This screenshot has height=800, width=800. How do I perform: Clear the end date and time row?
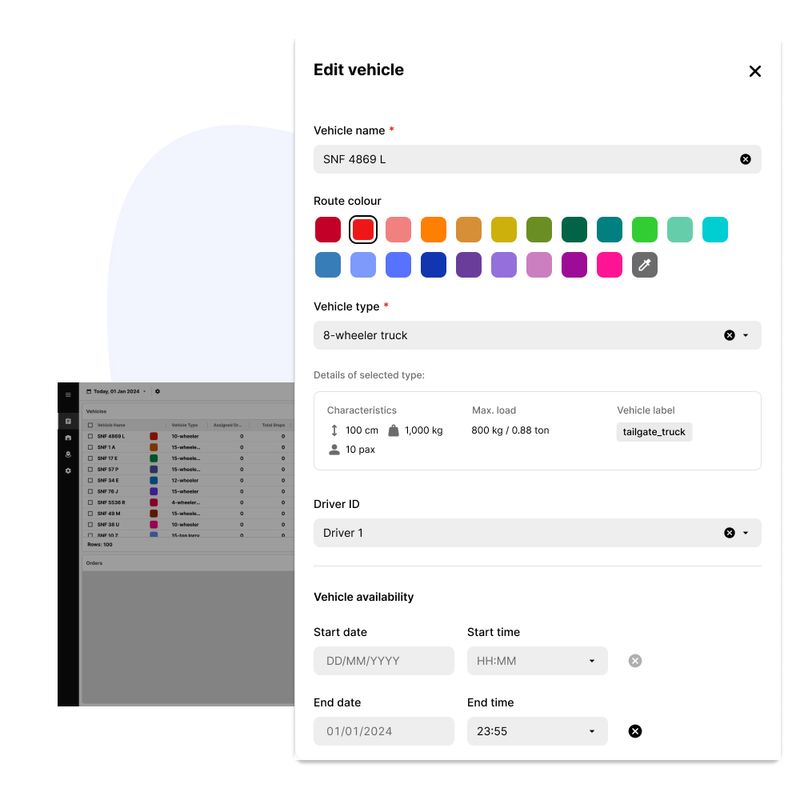635,731
